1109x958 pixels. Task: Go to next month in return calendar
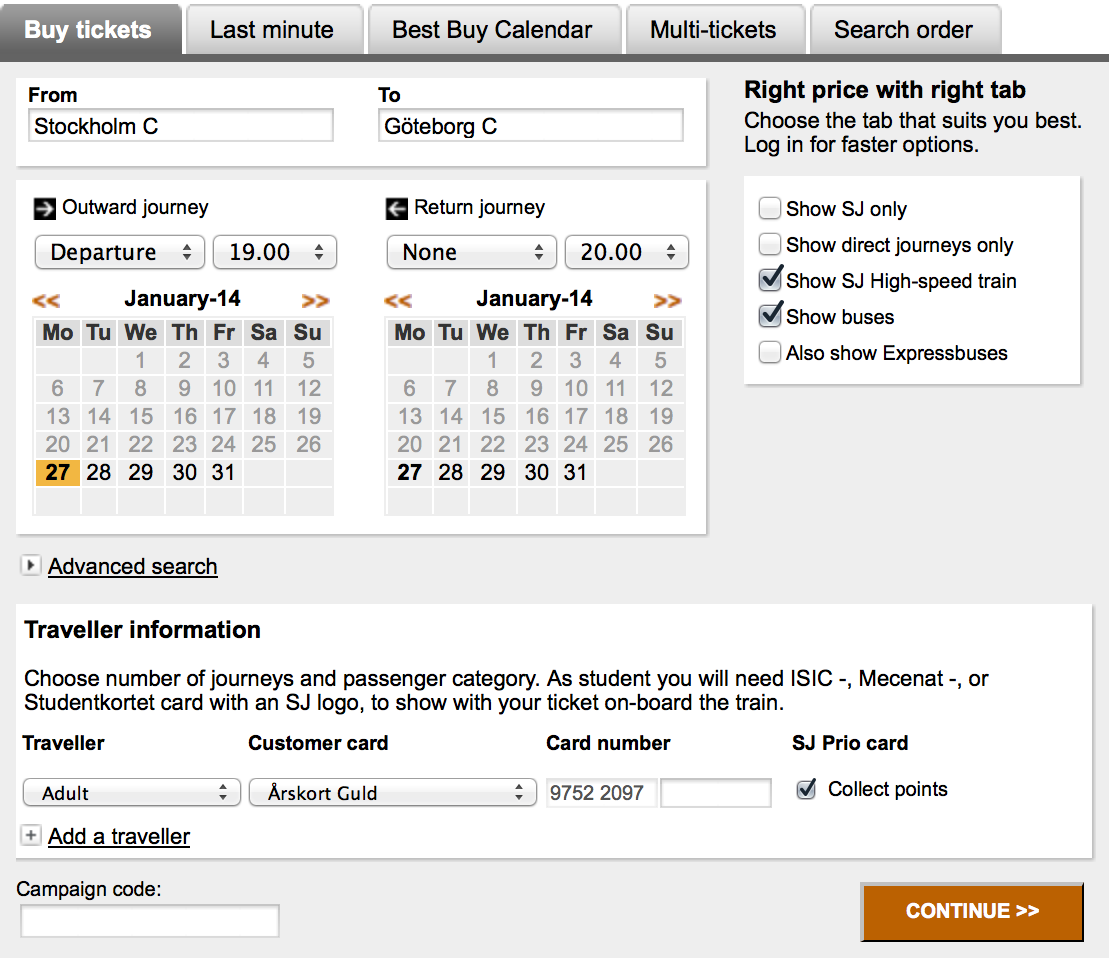[x=667, y=300]
